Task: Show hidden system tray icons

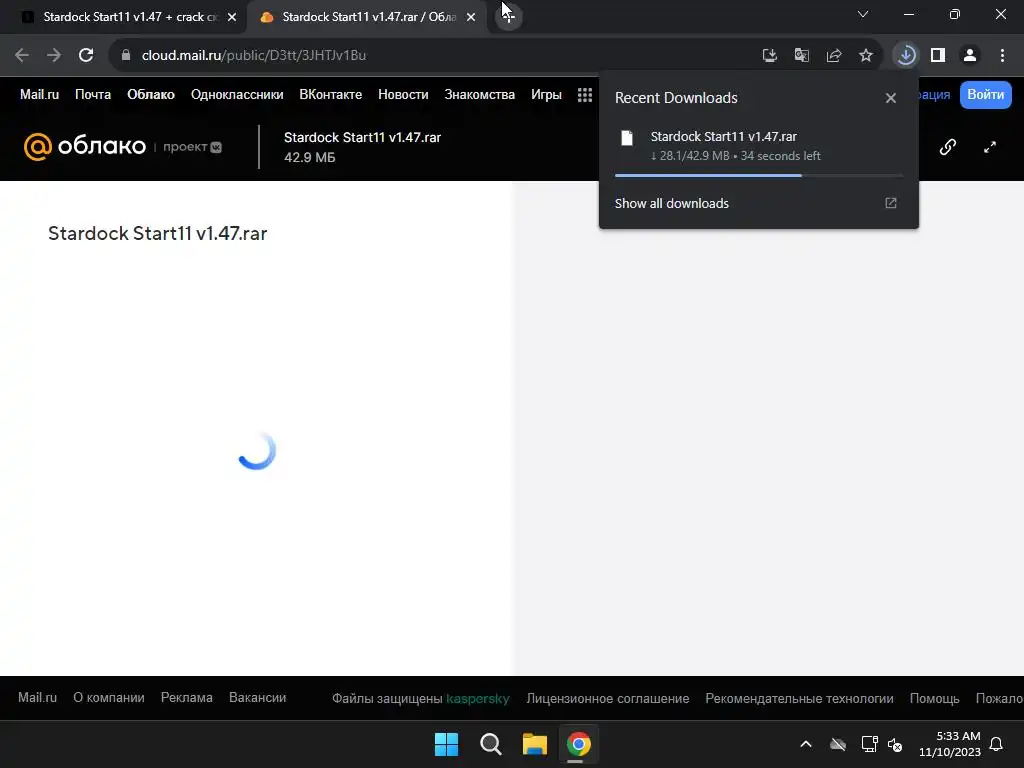Action: pos(806,744)
